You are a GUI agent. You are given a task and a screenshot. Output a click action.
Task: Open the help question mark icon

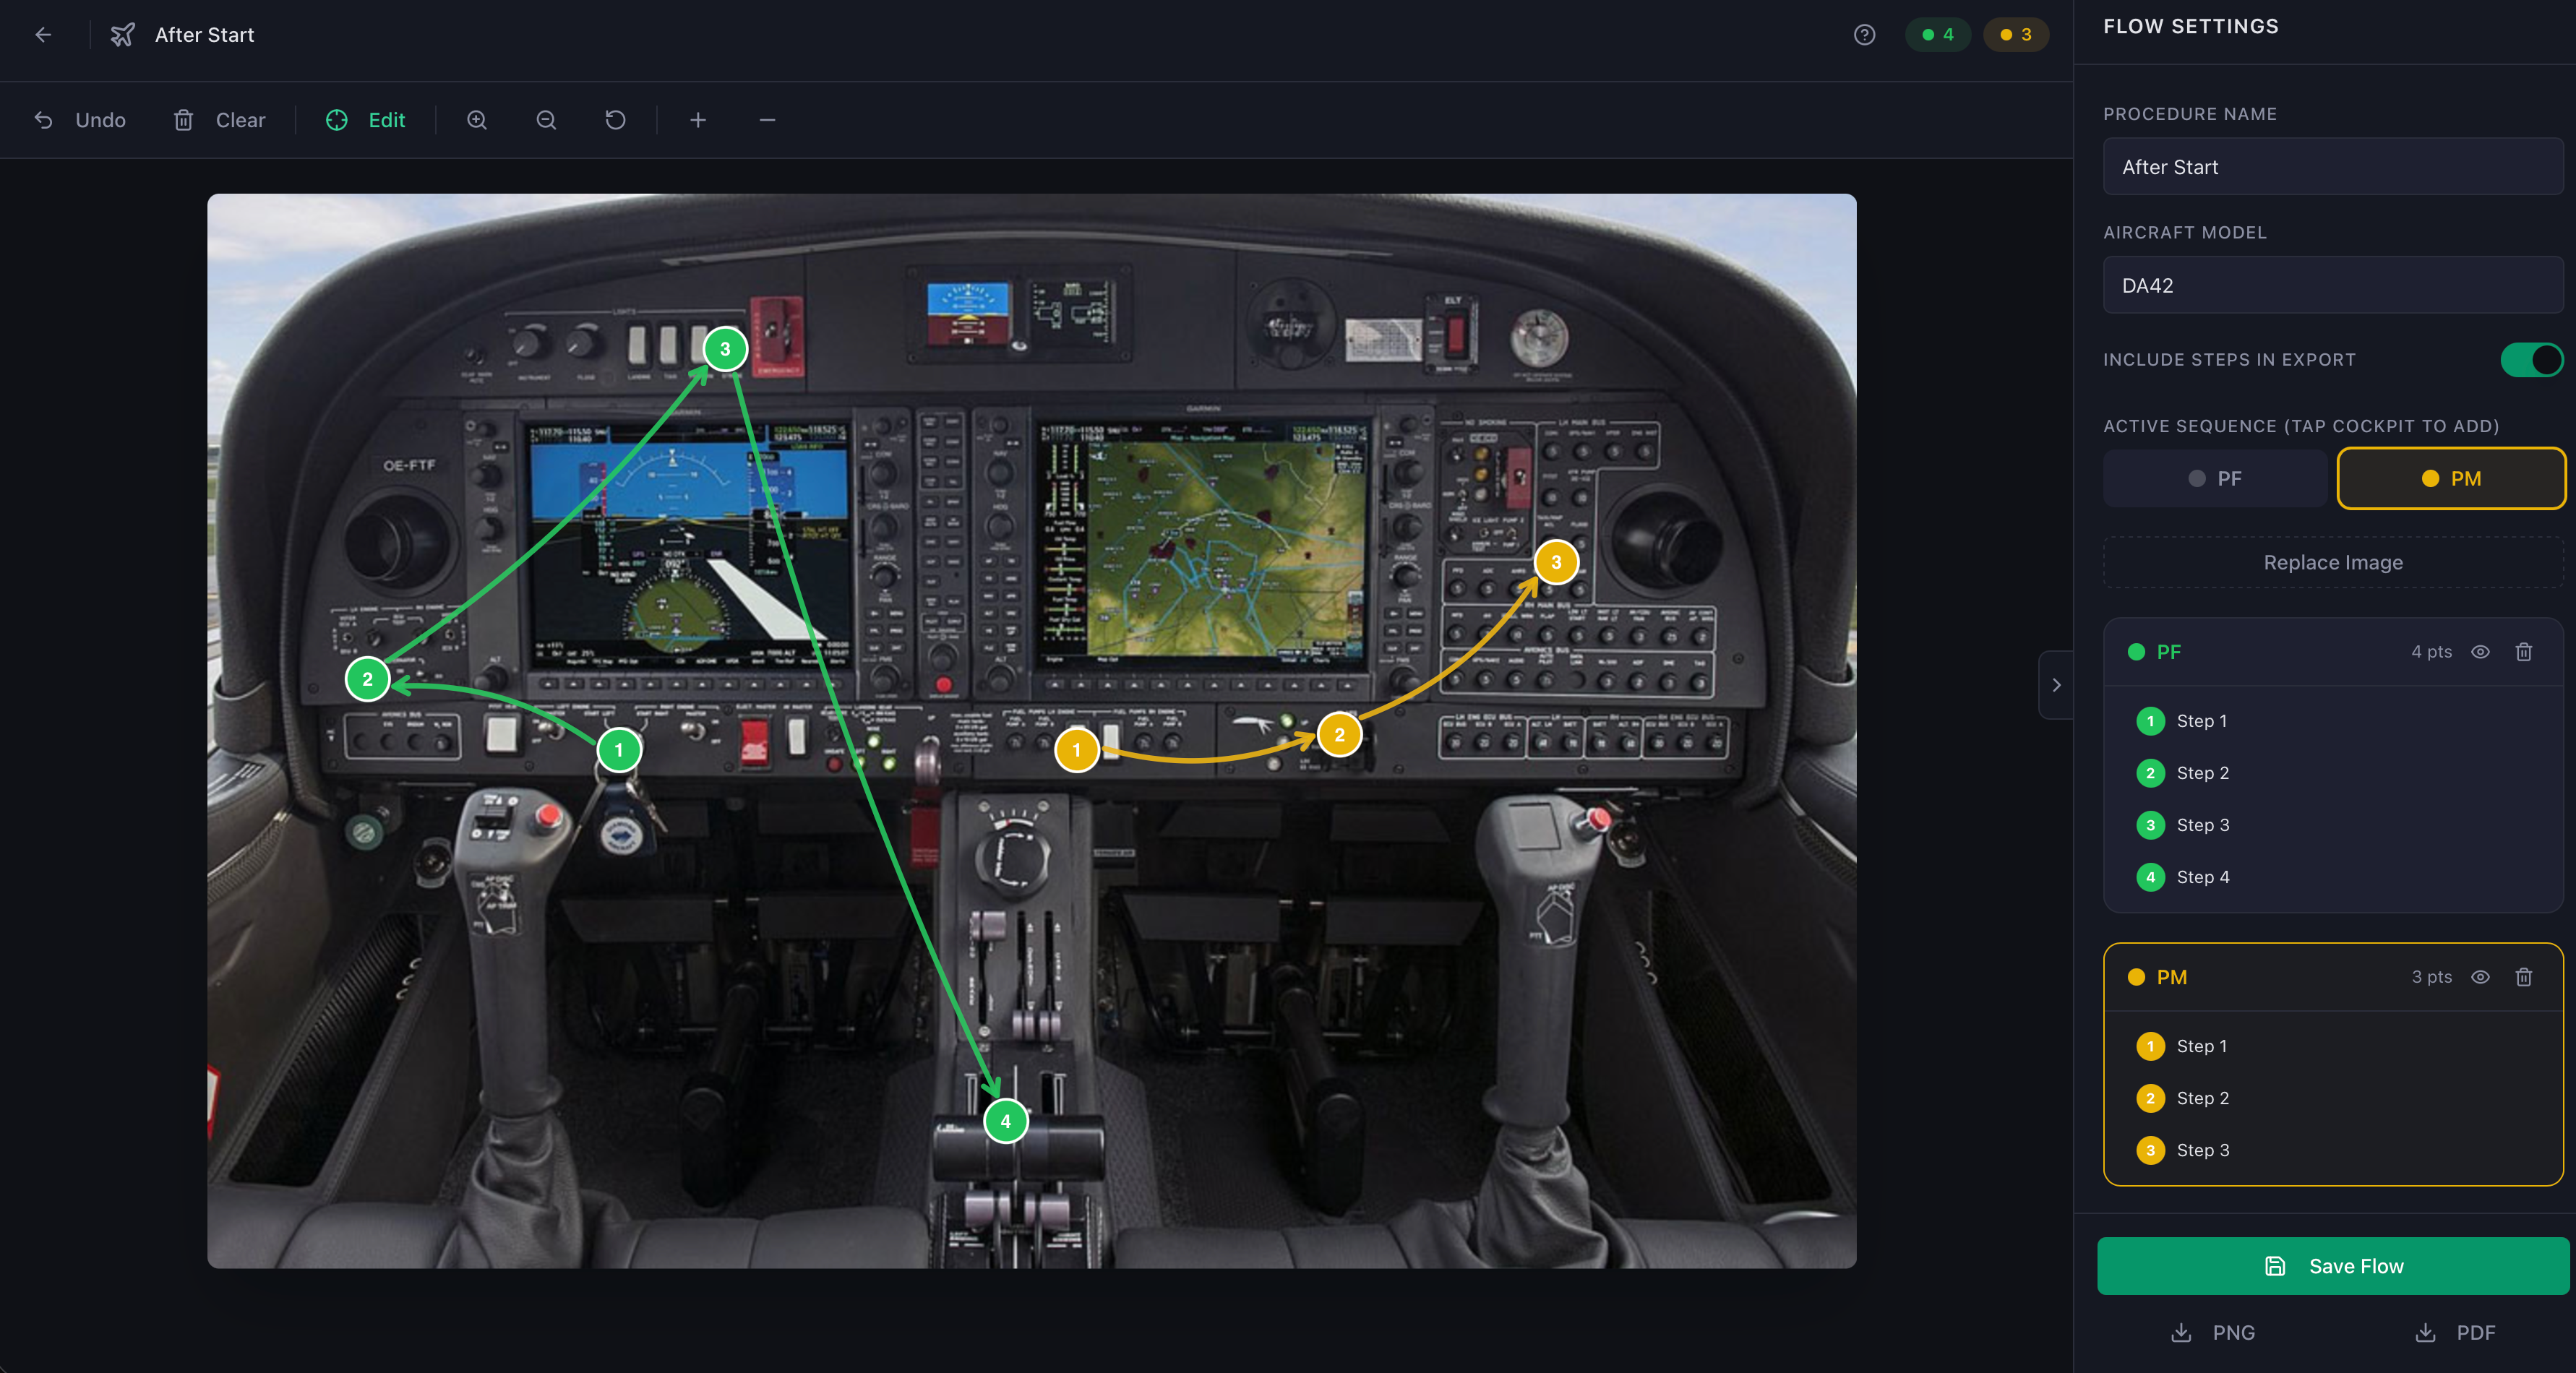(x=1864, y=35)
